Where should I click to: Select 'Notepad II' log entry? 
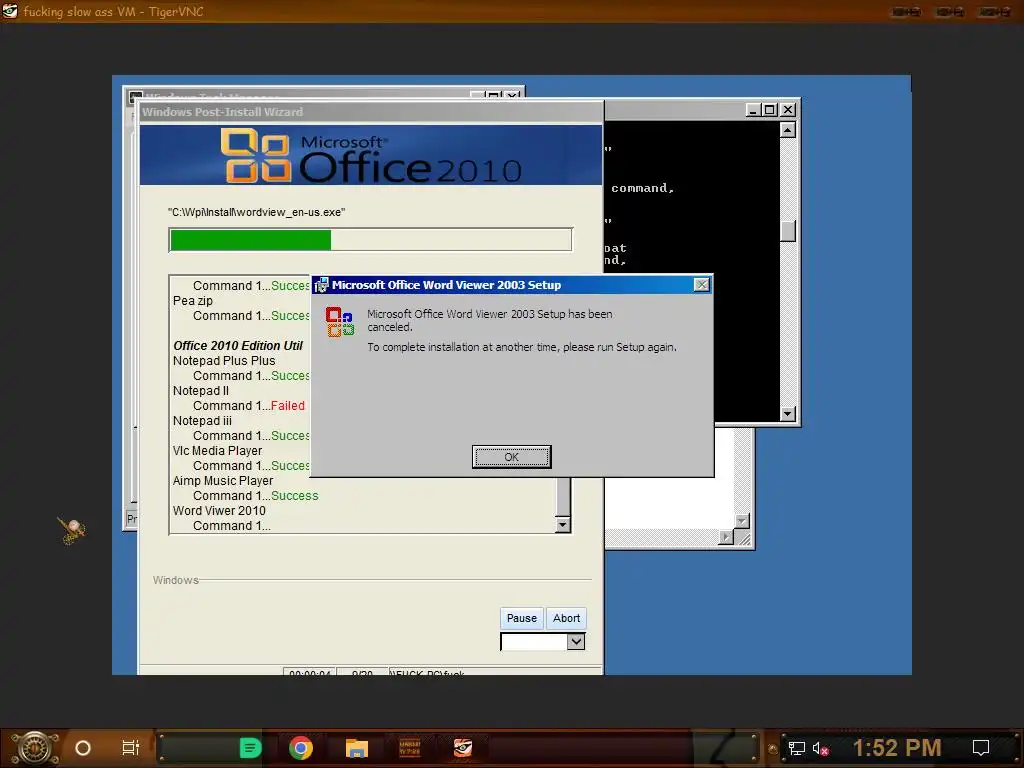pyautogui.click(x=200, y=391)
